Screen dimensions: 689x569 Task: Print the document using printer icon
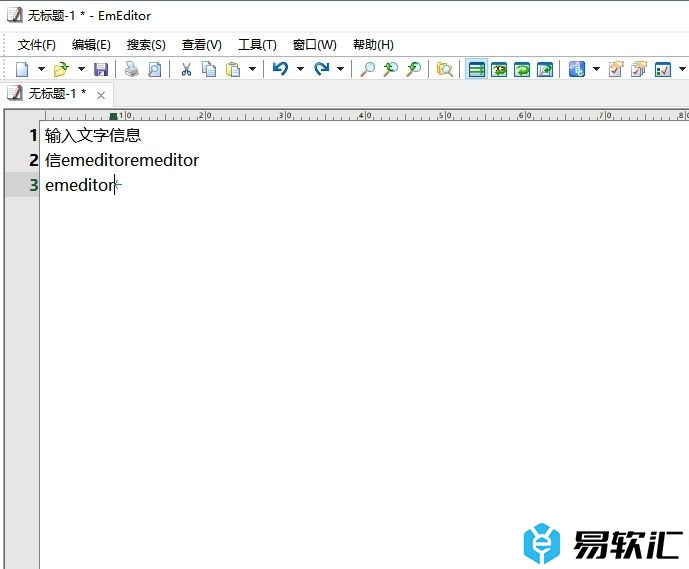[x=131, y=69]
